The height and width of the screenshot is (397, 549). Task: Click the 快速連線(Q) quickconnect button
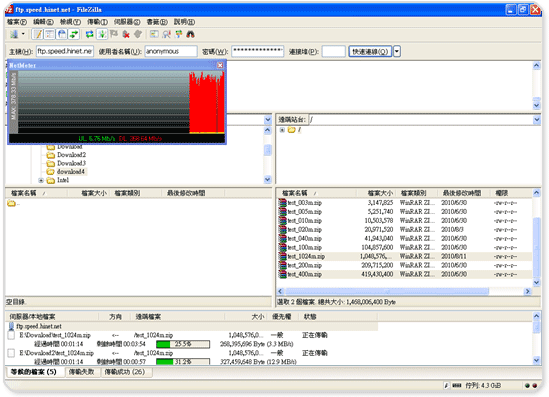(370, 51)
